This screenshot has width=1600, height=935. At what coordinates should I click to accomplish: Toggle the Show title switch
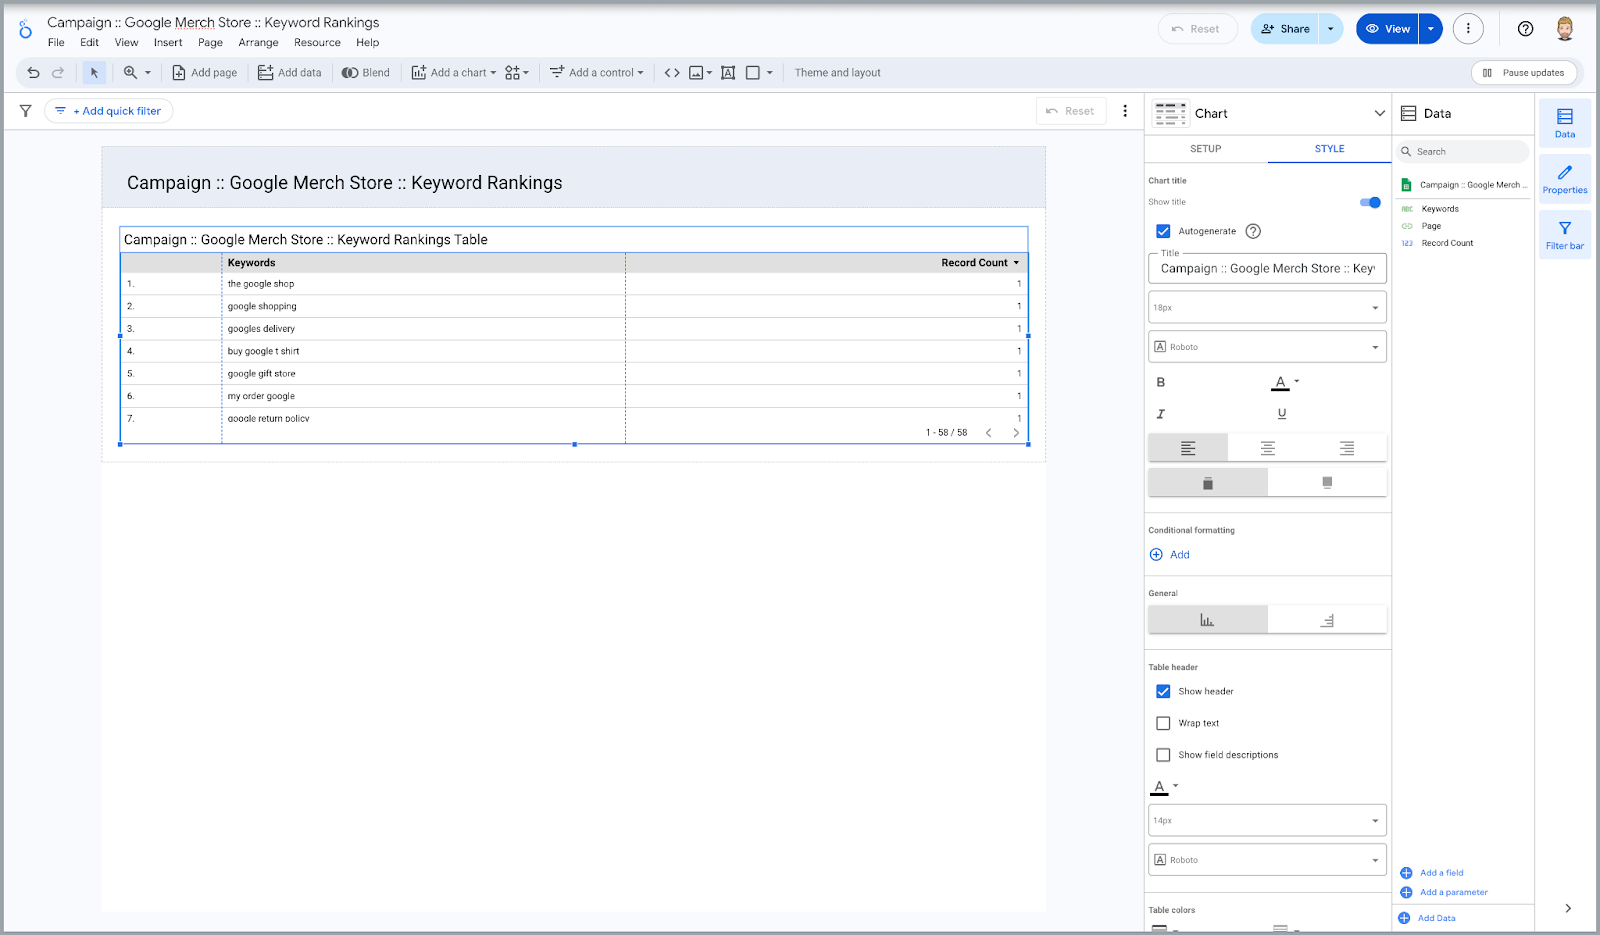coord(1370,203)
